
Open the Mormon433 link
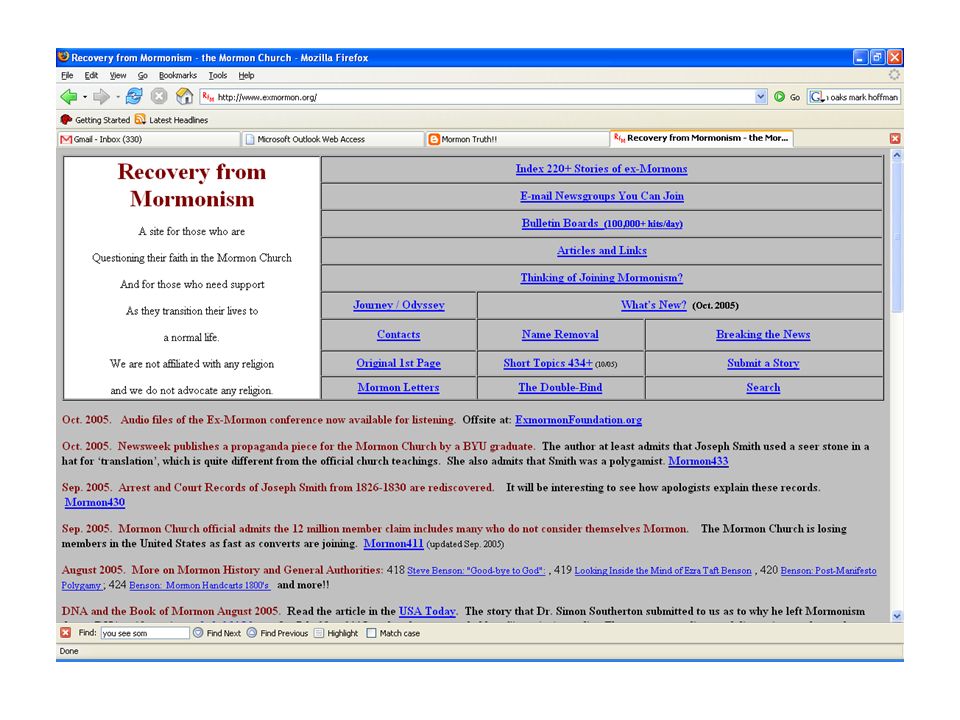coord(698,461)
